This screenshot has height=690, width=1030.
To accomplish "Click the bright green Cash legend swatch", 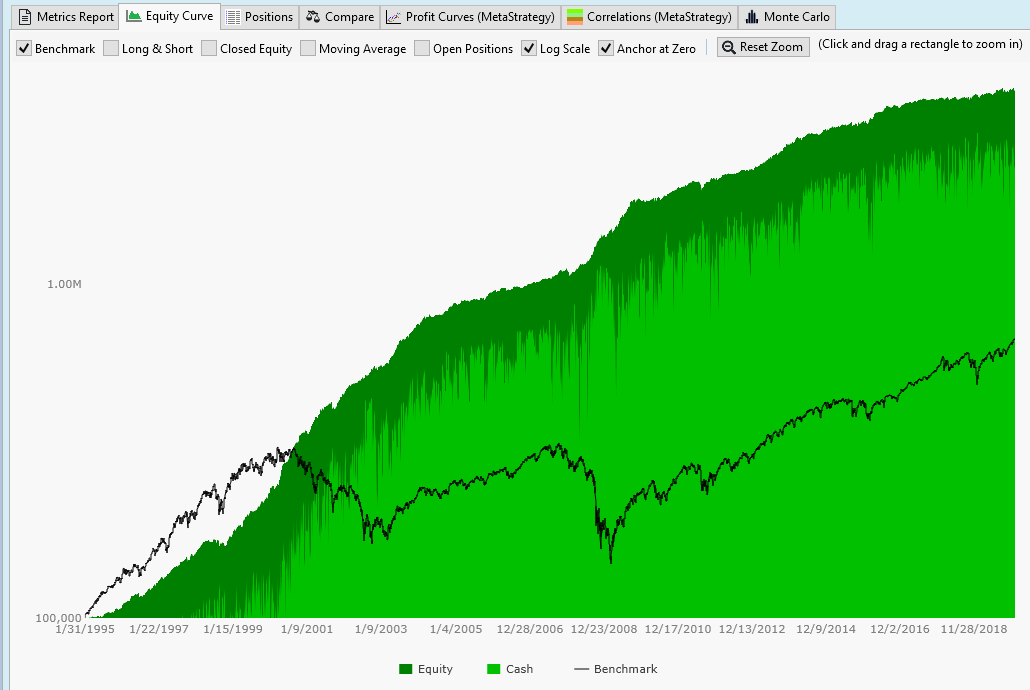I will [493, 669].
